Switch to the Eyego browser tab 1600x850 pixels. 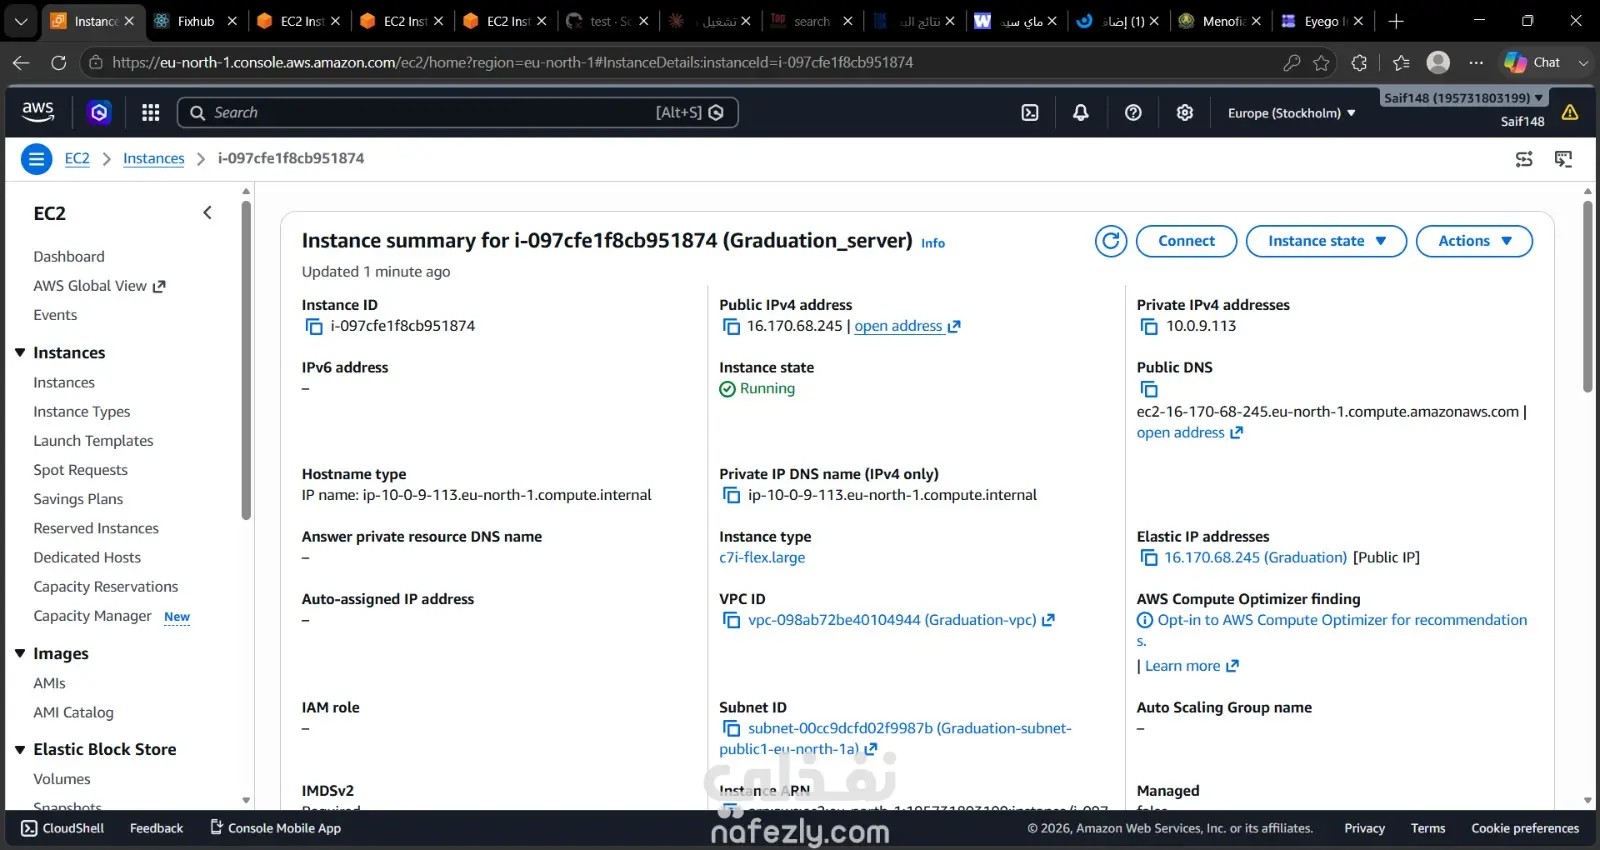point(1322,21)
